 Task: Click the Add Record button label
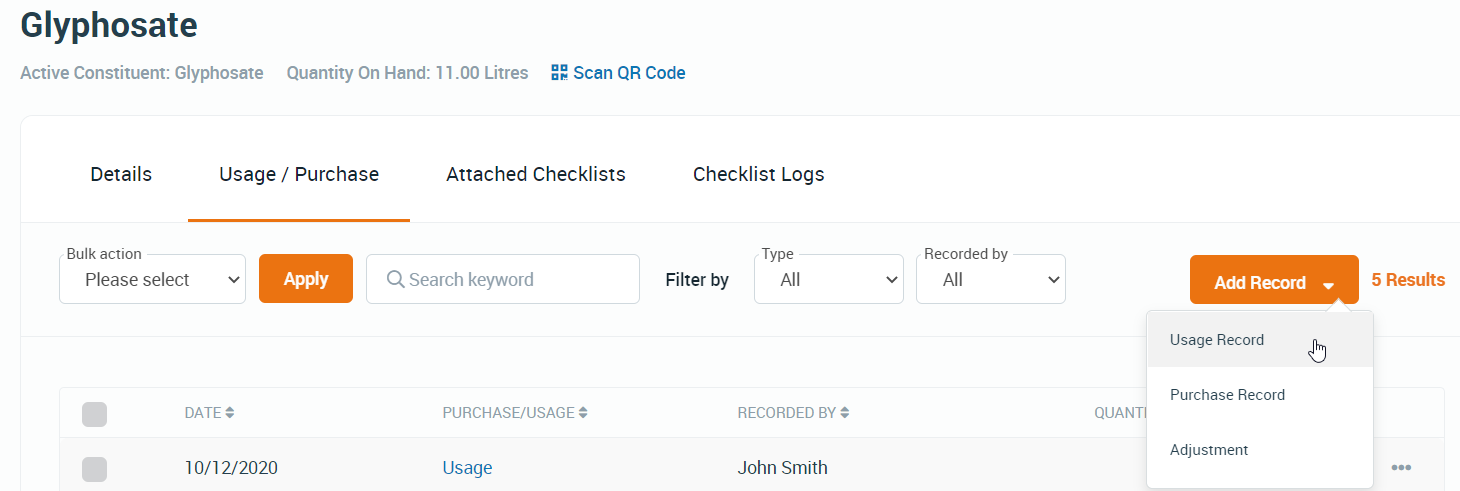1260,283
